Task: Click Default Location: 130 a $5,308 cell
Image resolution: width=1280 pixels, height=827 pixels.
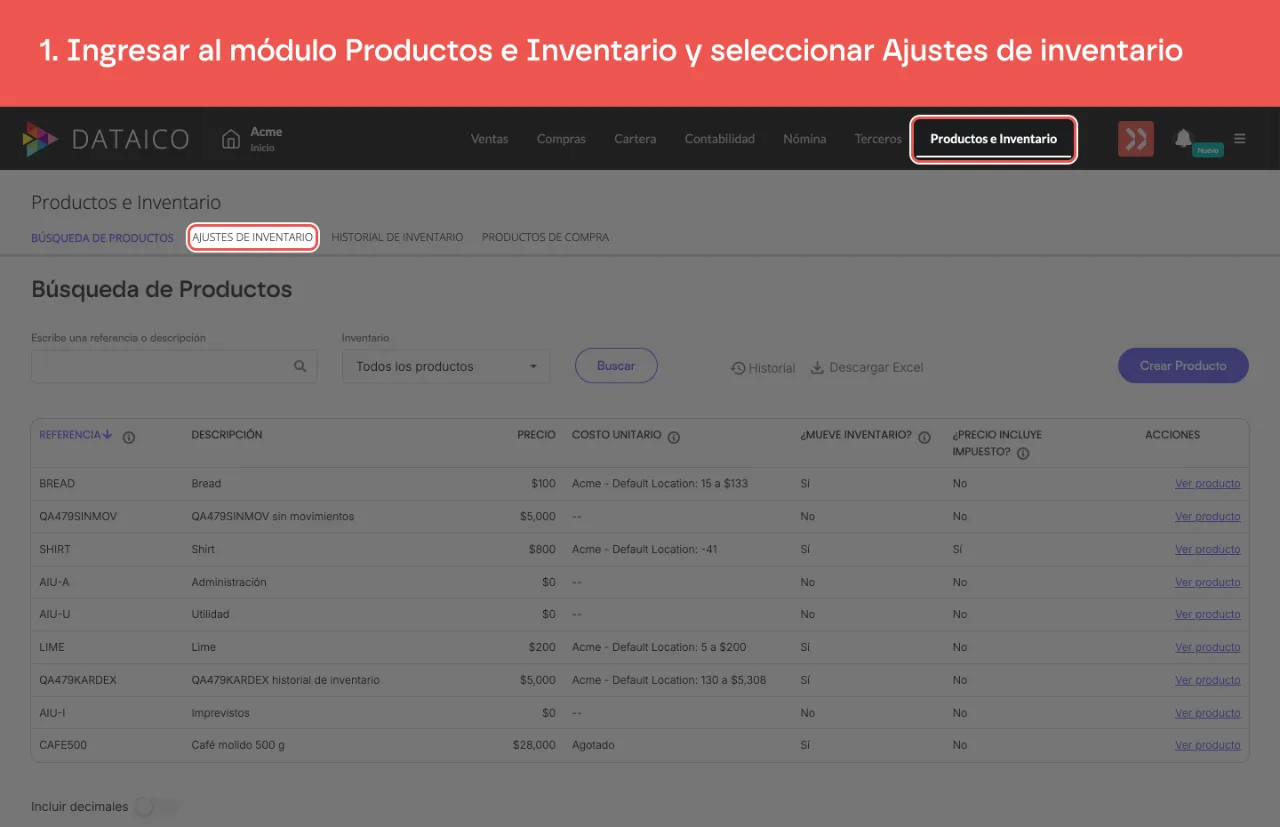Action: coord(669,680)
